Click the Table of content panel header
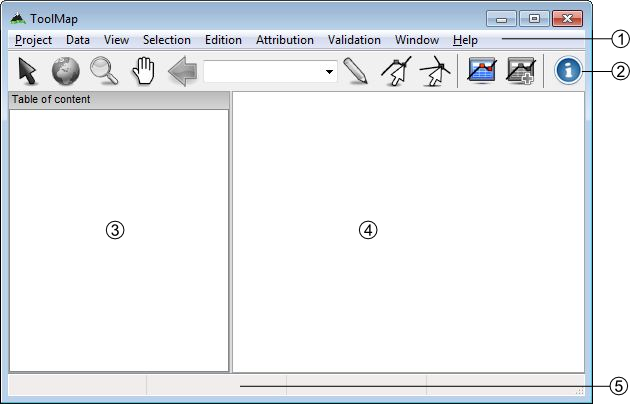 point(119,100)
